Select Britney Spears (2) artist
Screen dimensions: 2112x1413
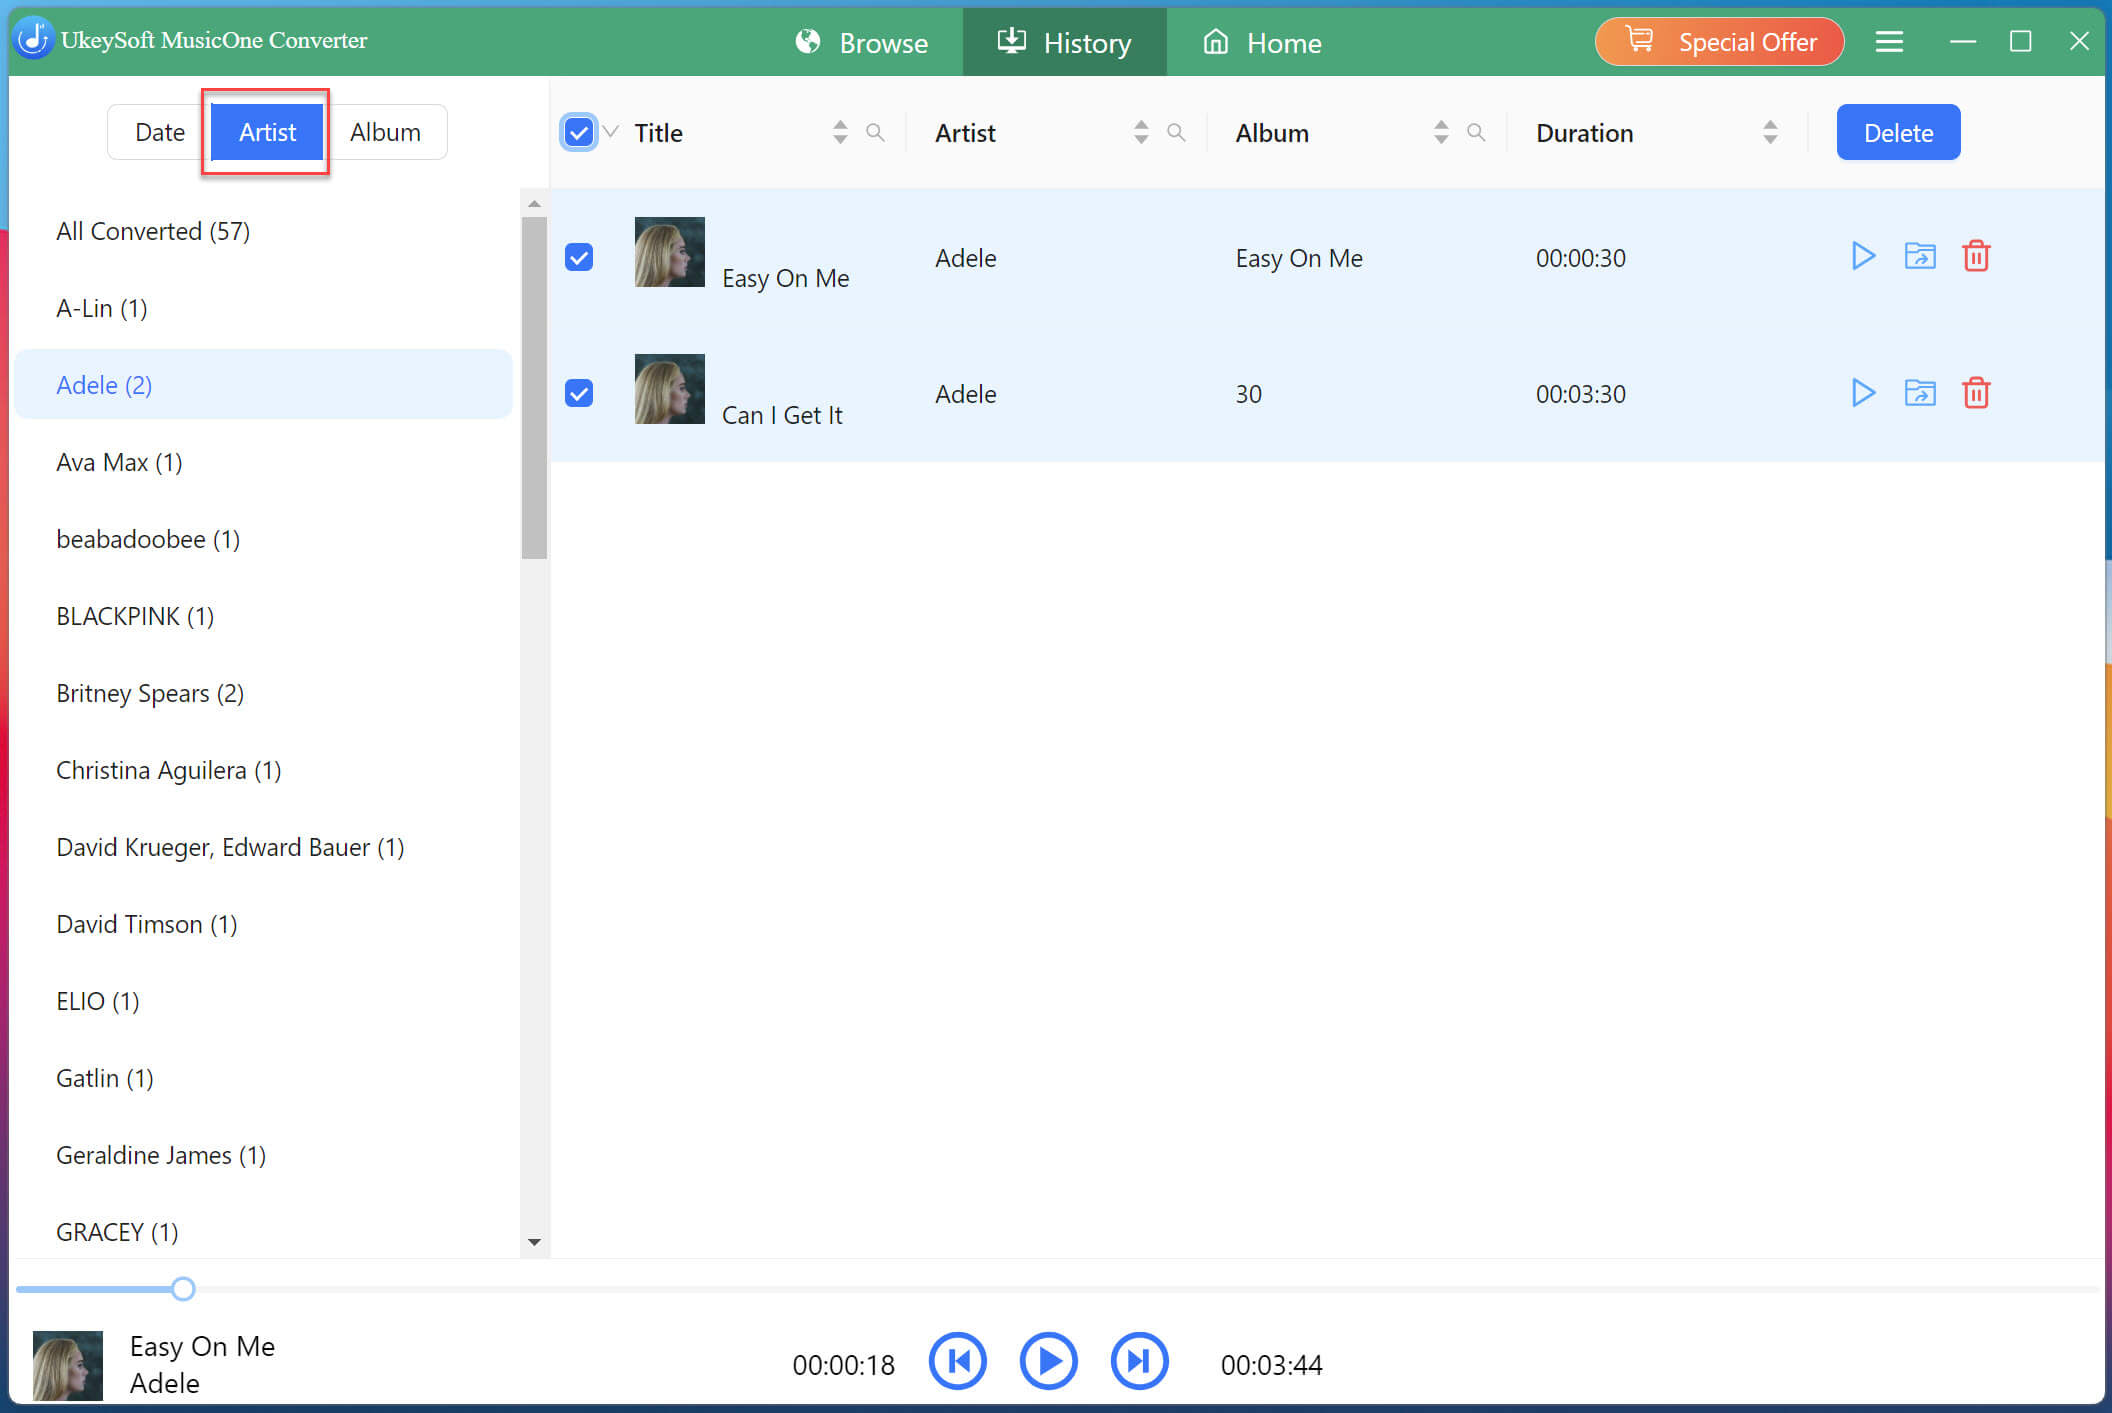263,693
